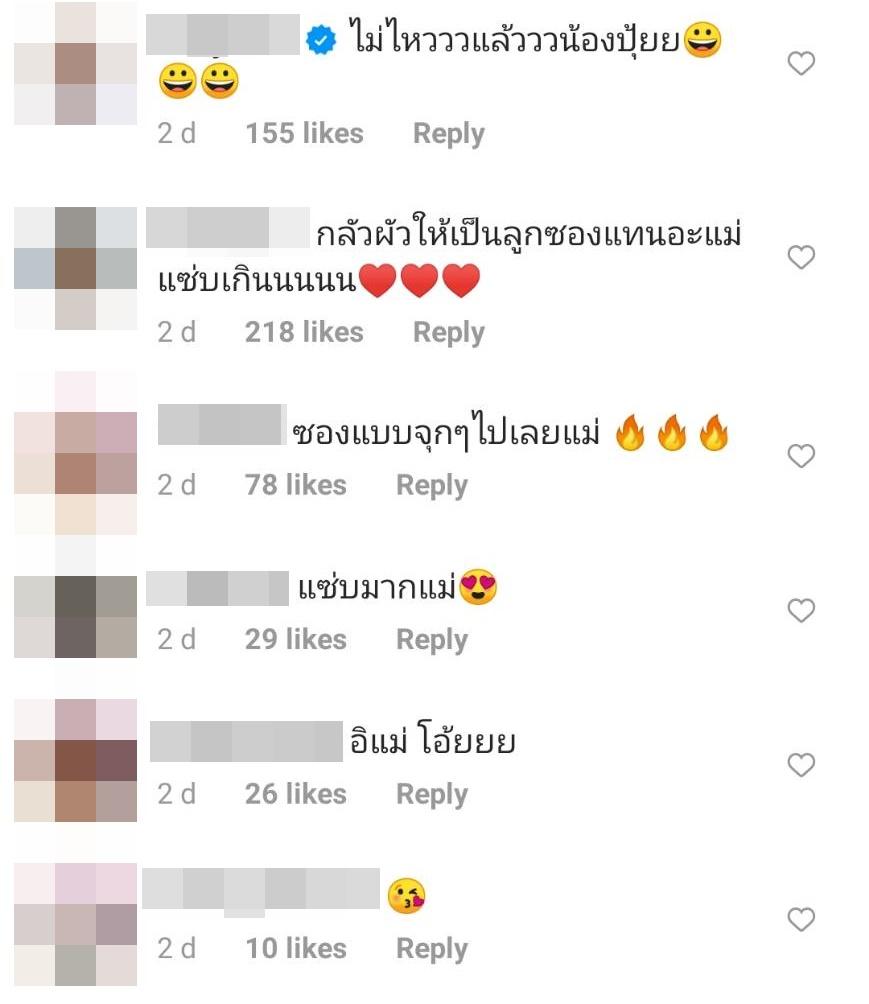This screenshot has width=869, height=1004.
Task: Reply to the 29 likes comment
Action: (432, 640)
